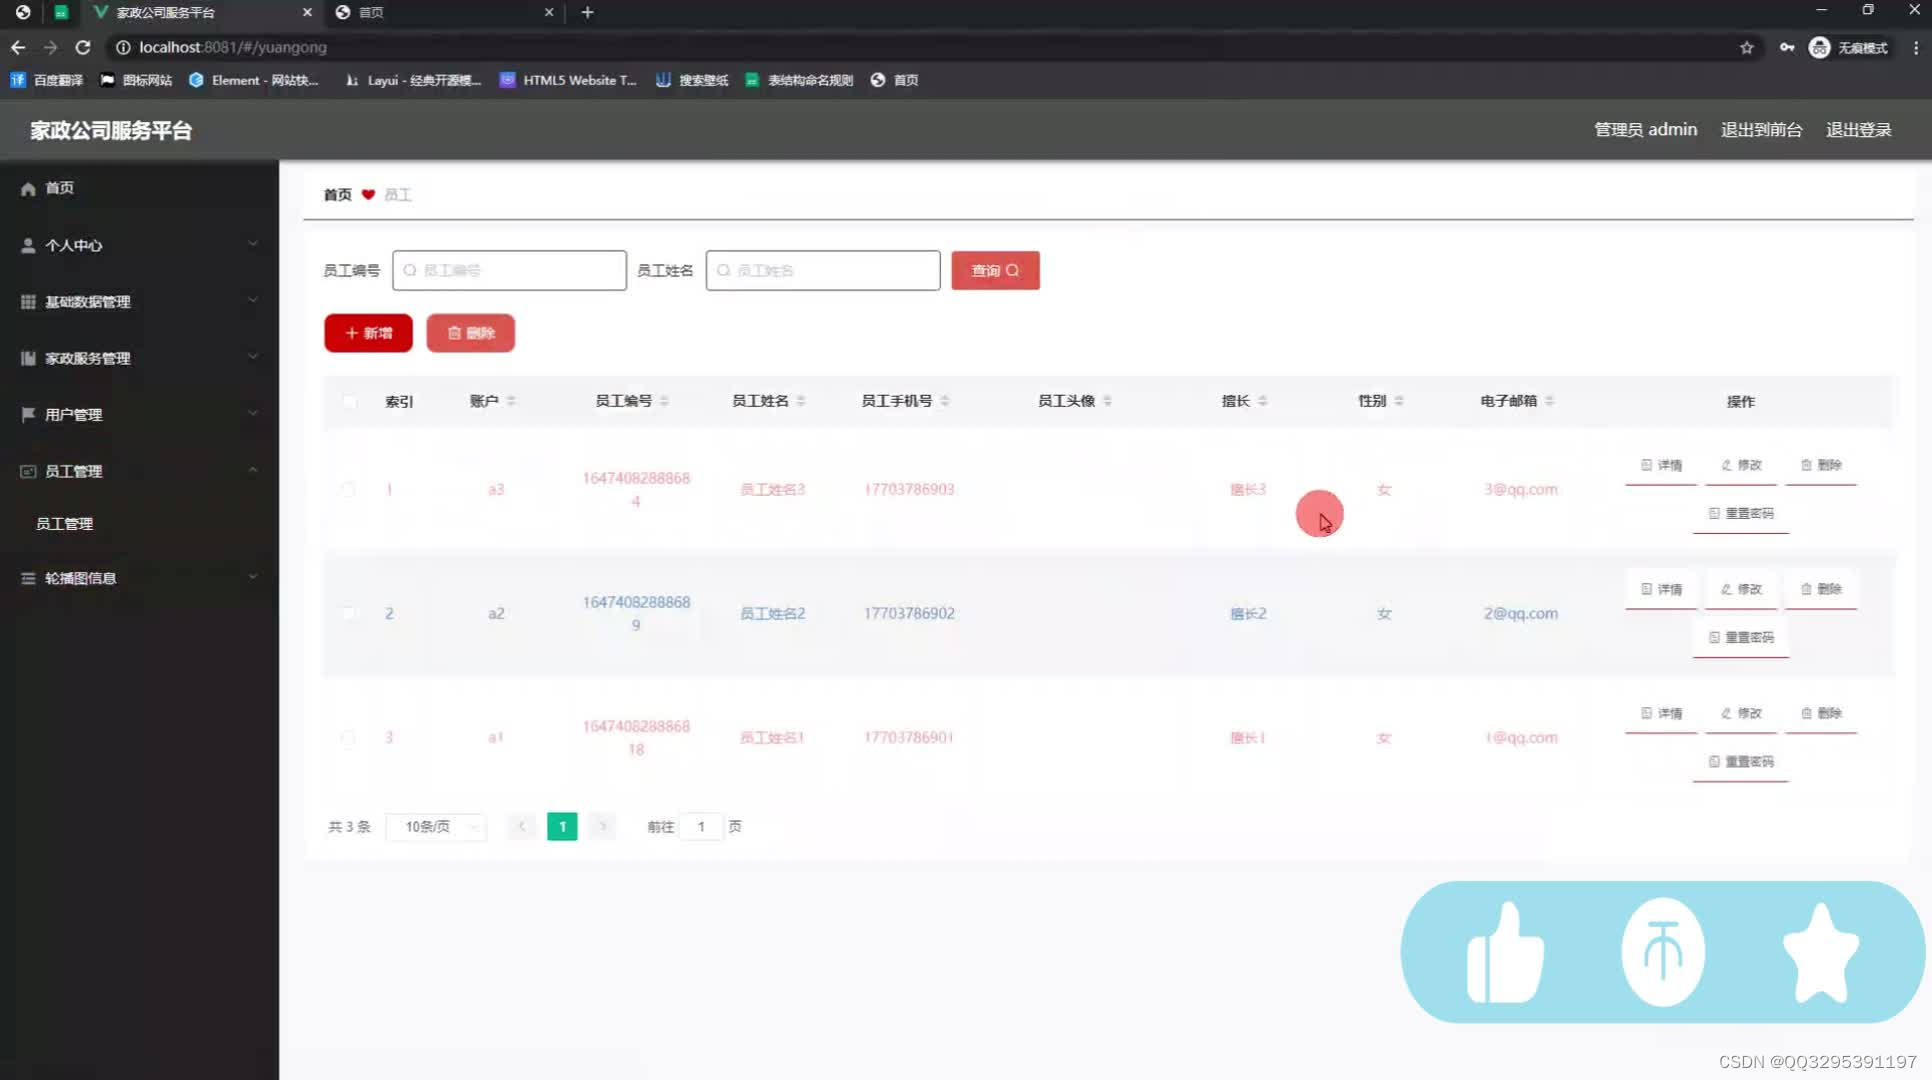1932x1080 pixels.
Task: Open a new browser tab with plus icon
Action: click(588, 12)
